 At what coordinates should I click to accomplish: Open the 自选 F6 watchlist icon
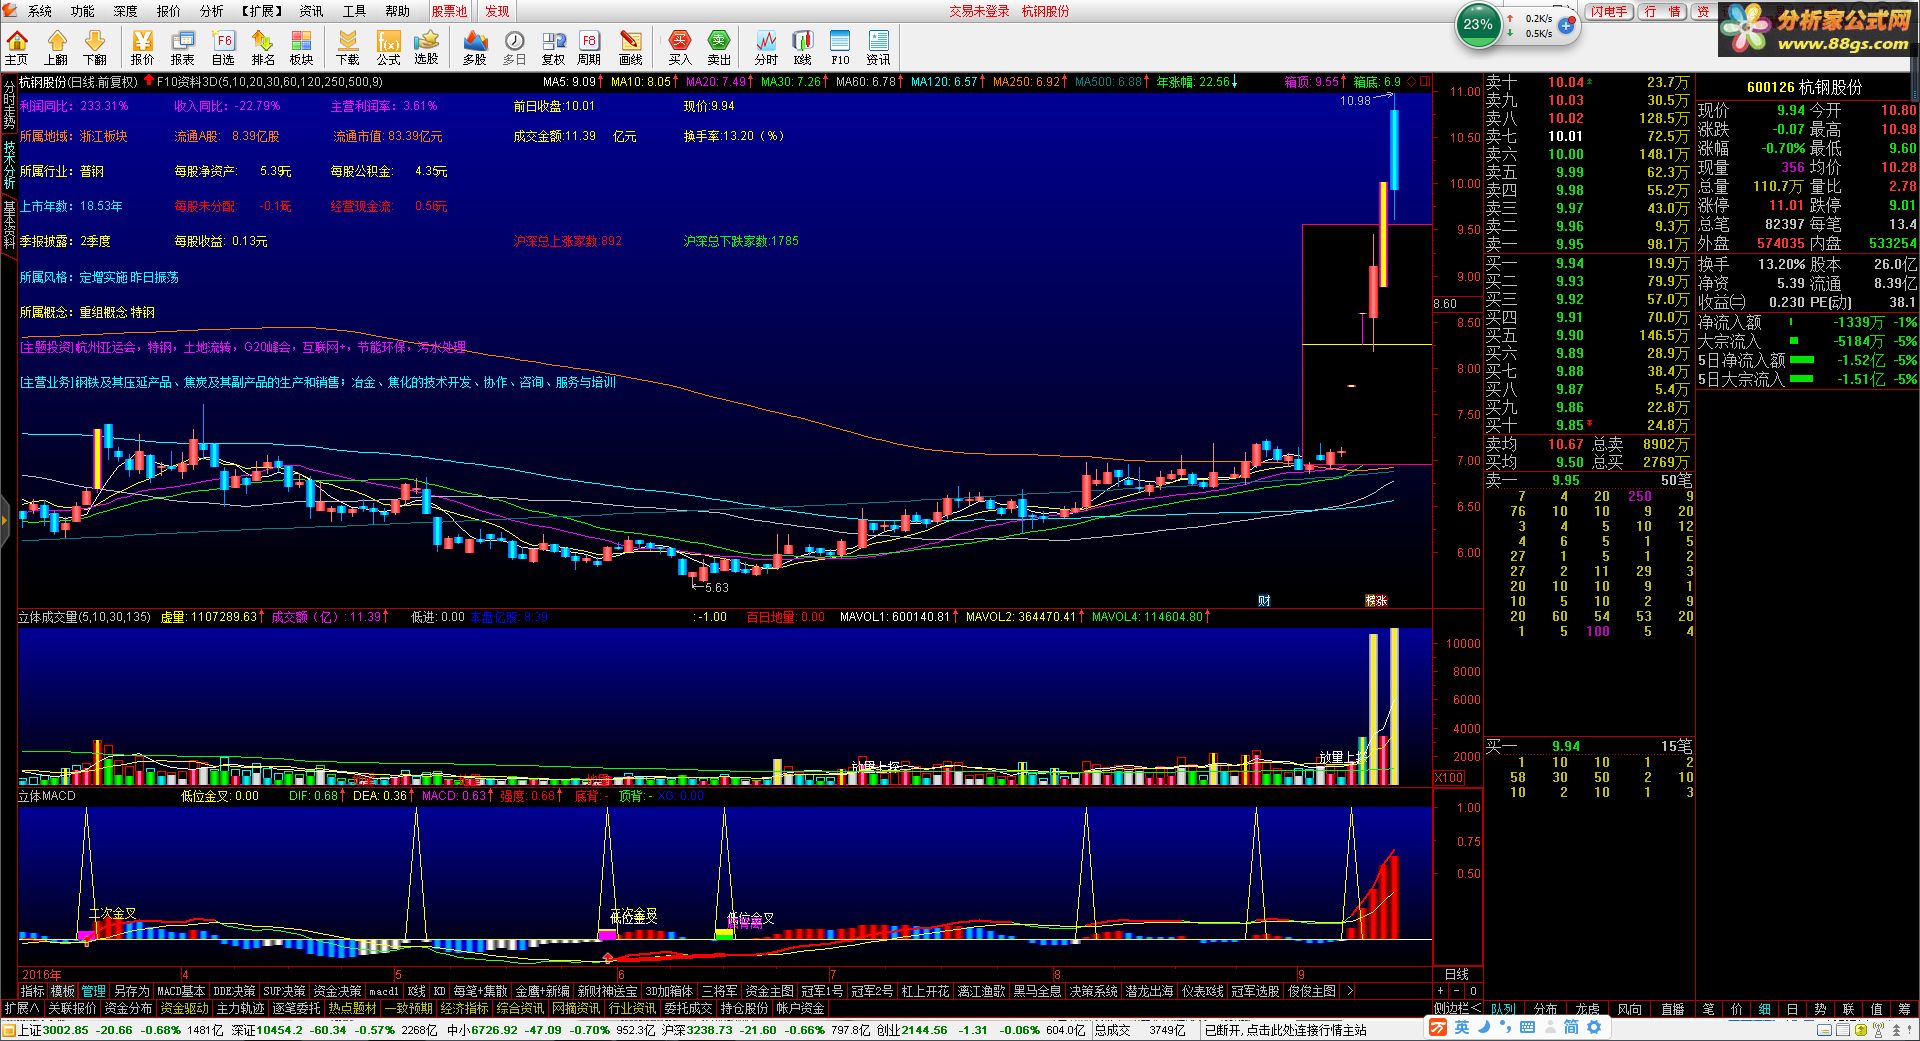point(223,47)
